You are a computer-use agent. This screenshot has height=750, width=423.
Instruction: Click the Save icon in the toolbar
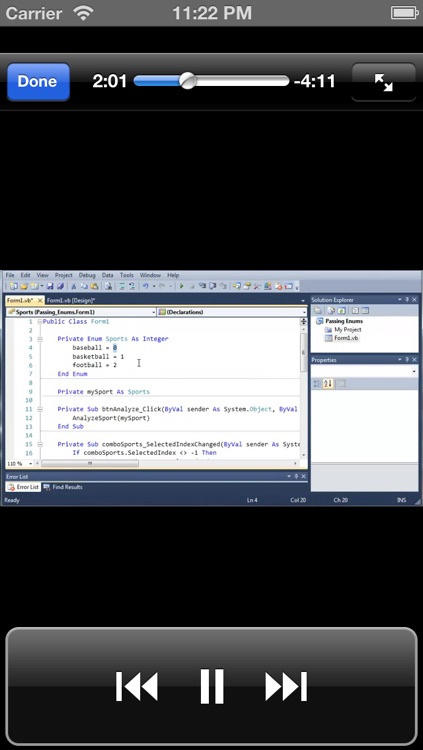[x=50, y=286]
